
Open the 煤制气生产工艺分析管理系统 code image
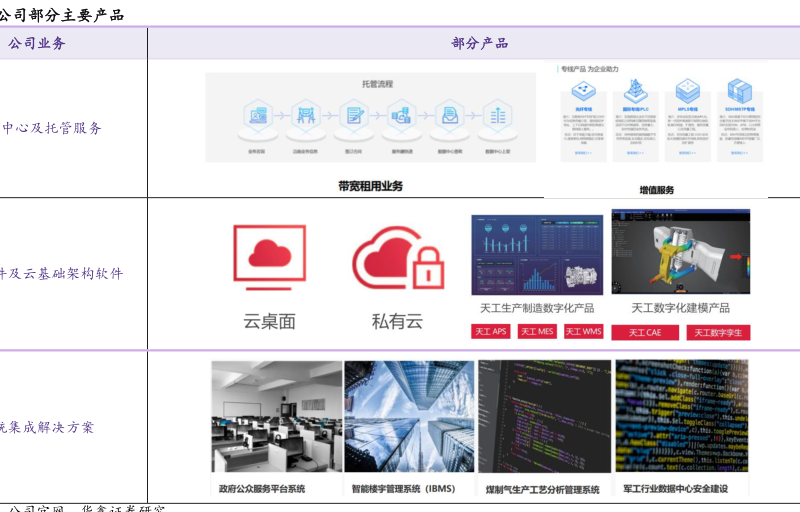pos(544,416)
